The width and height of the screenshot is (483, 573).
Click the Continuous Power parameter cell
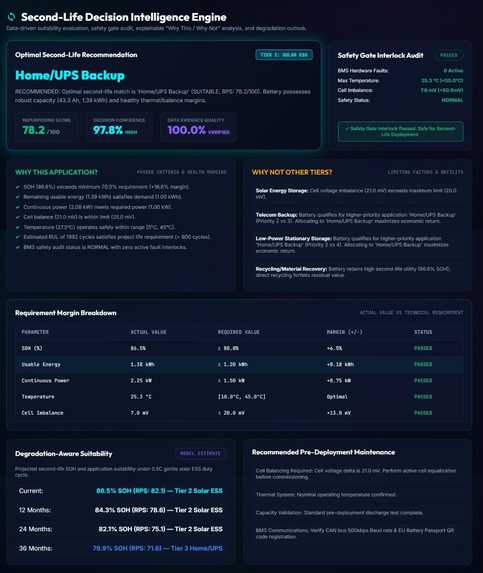tap(45, 380)
